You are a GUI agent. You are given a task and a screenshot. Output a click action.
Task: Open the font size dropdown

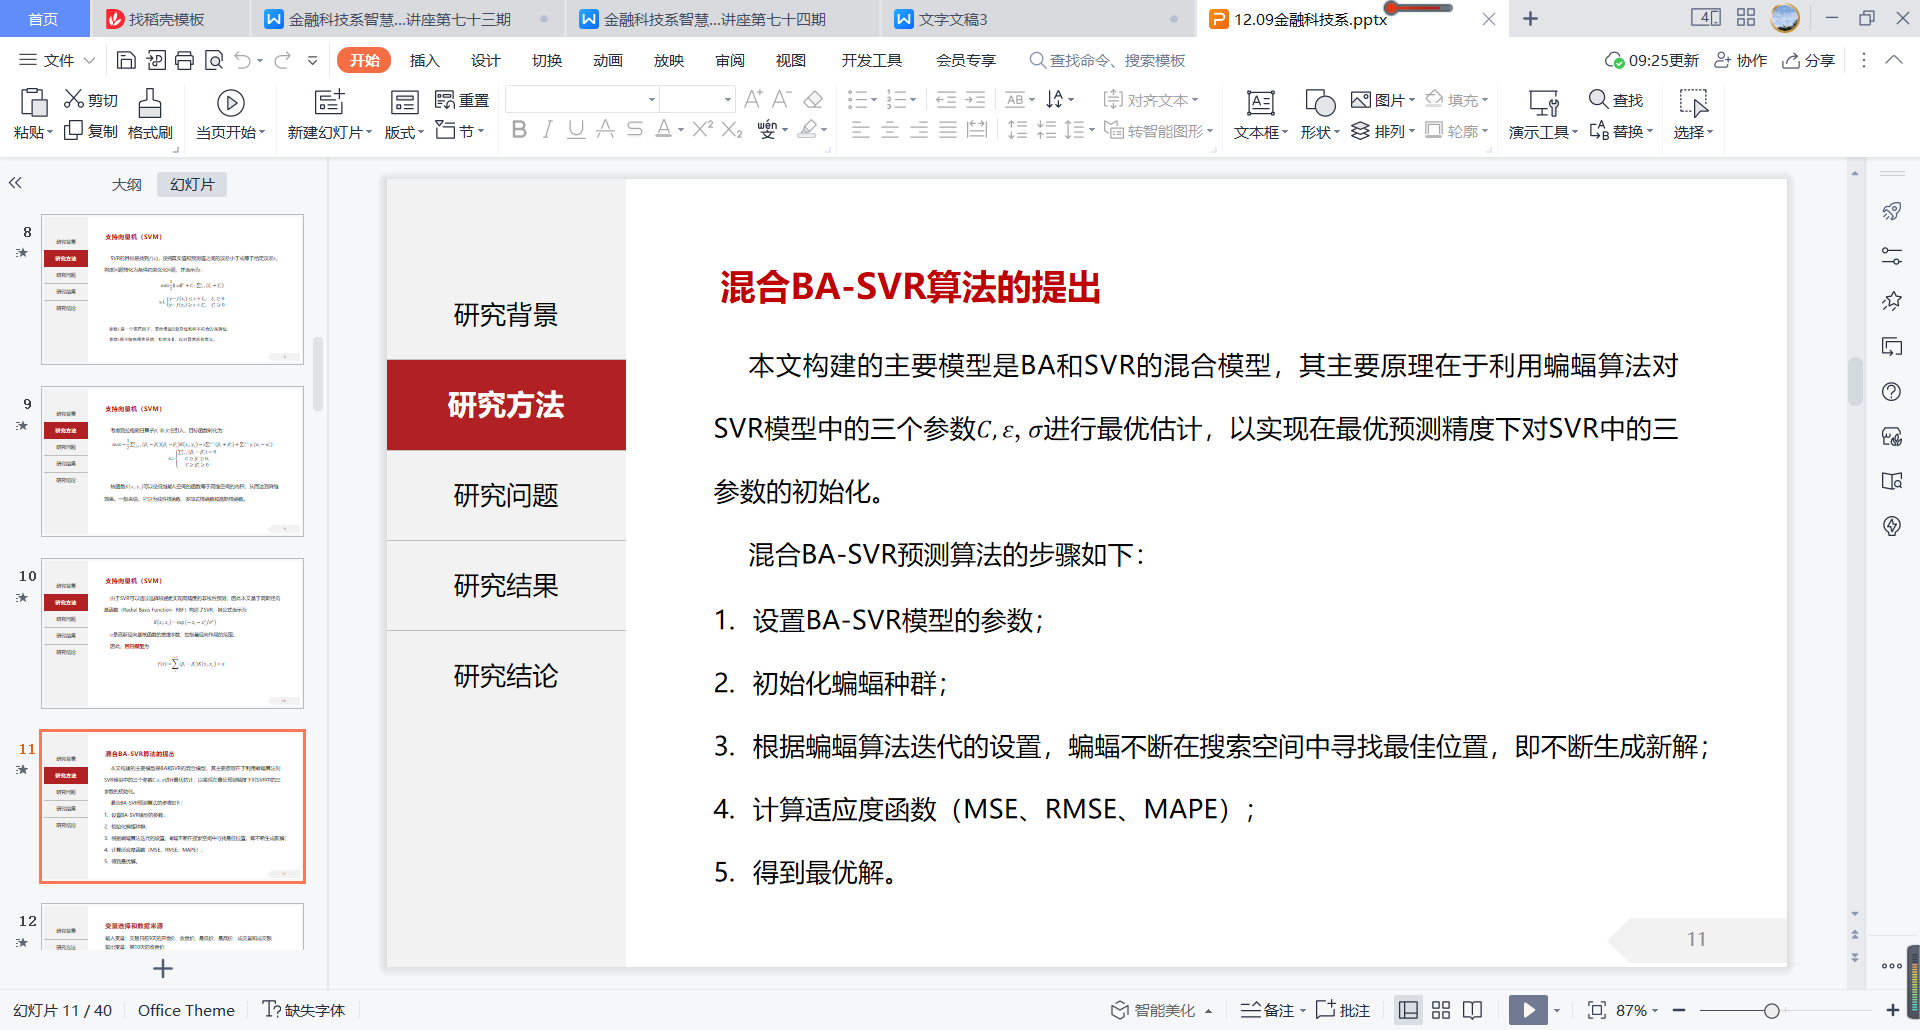pyautogui.click(x=728, y=99)
